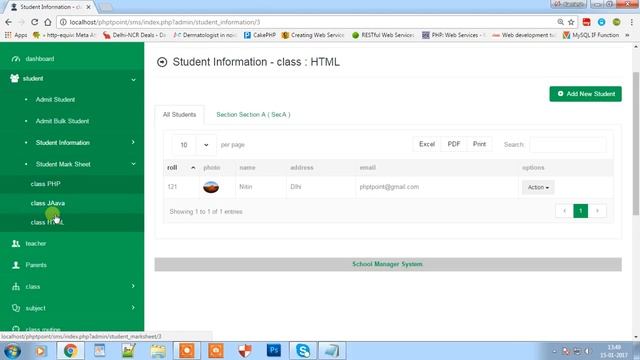640x360 pixels.
Task: Click the Showing 1 to 1 of 1 entries text
Action: coord(206,211)
